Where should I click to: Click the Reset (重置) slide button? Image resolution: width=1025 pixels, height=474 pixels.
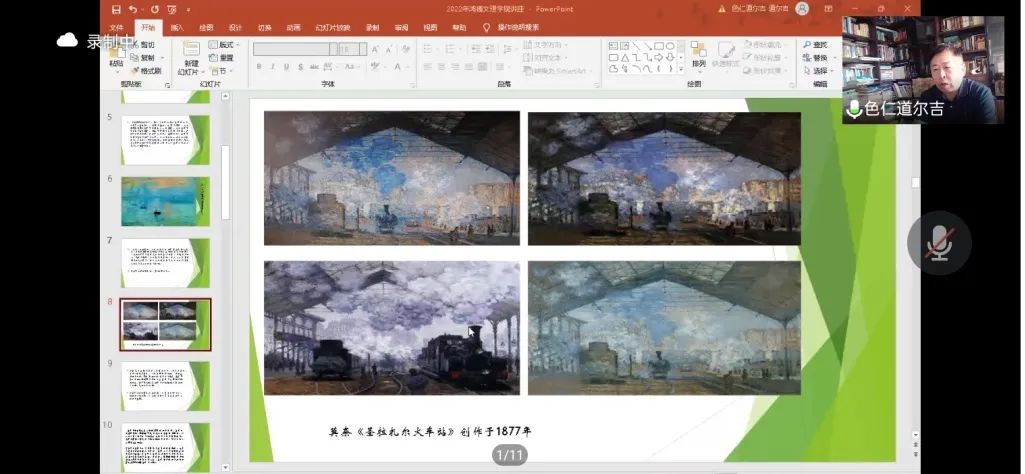pos(222,58)
